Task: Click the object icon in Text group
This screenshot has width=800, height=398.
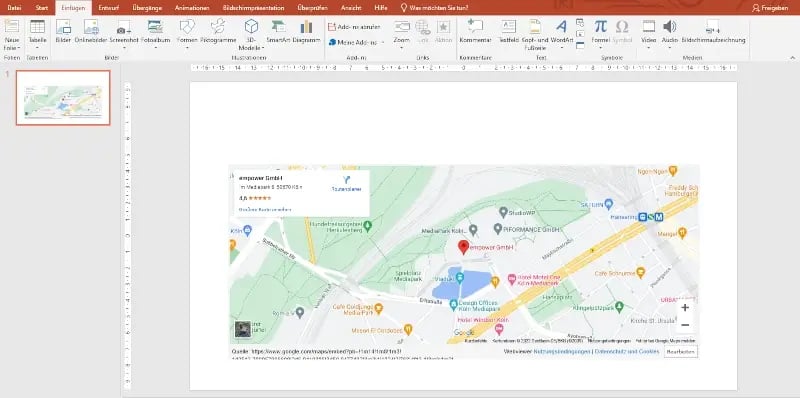Action: [580, 45]
